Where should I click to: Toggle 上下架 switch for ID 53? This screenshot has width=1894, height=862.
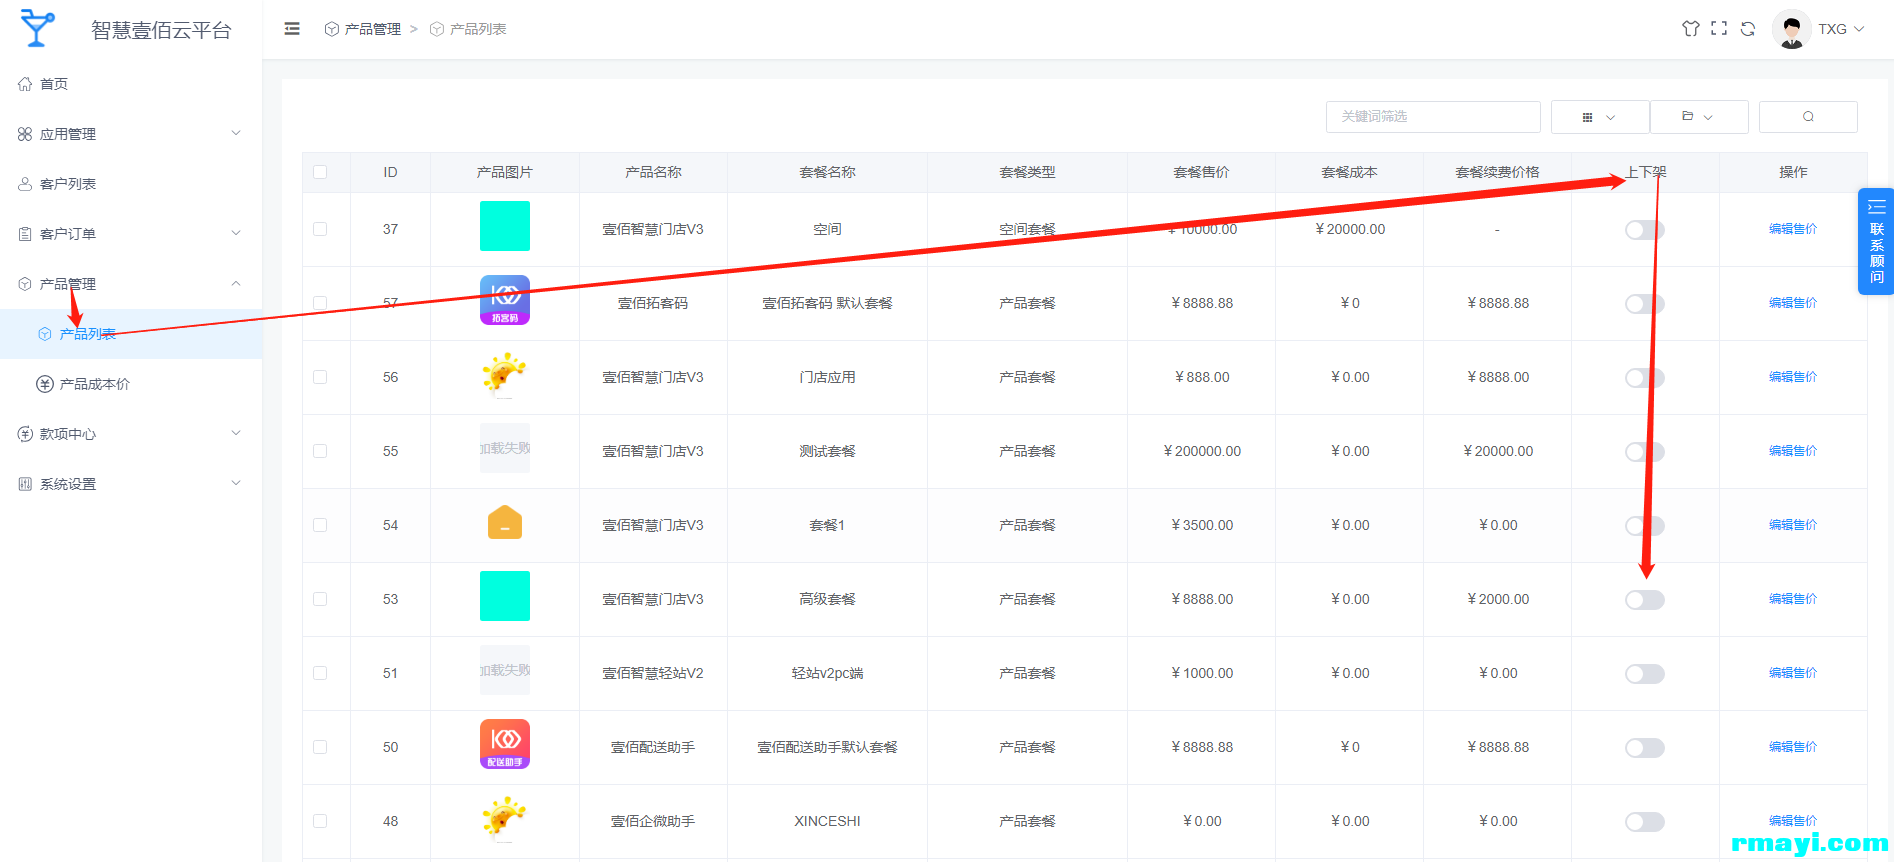tap(1645, 600)
